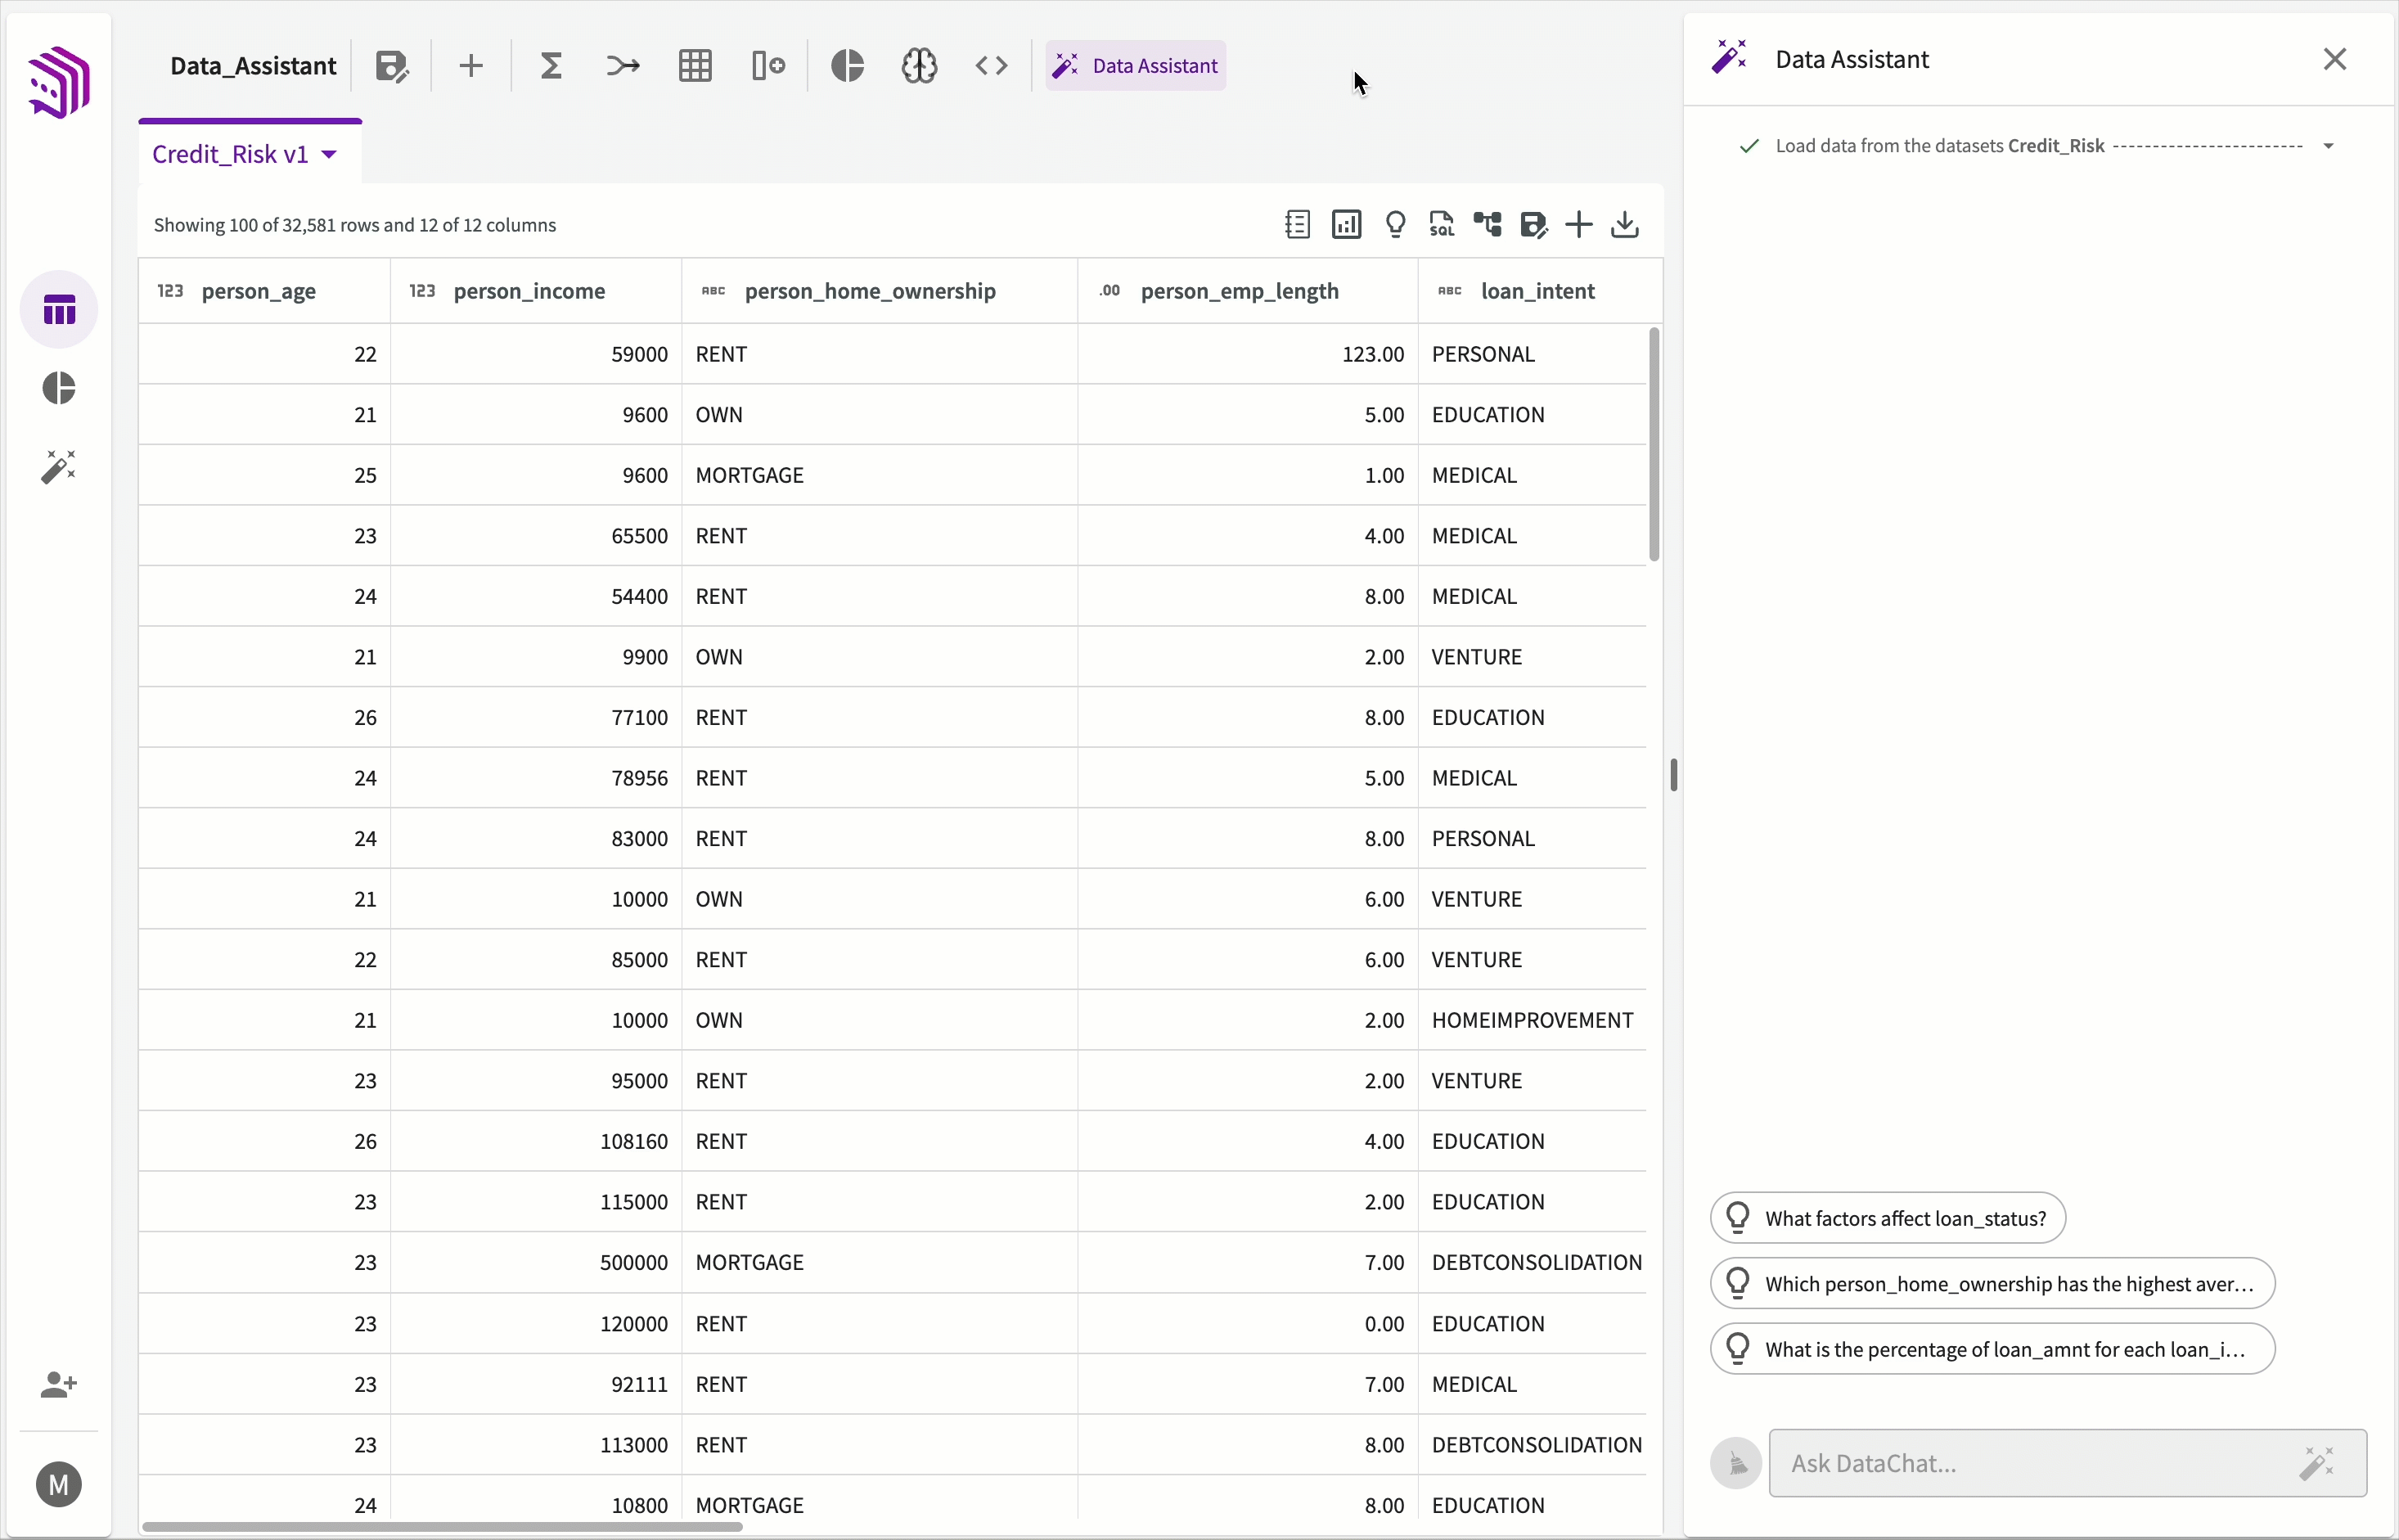Click the vertical table scrollbar
This screenshot has height=1540, width=2399.
pyautogui.click(x=1654, y=444)
